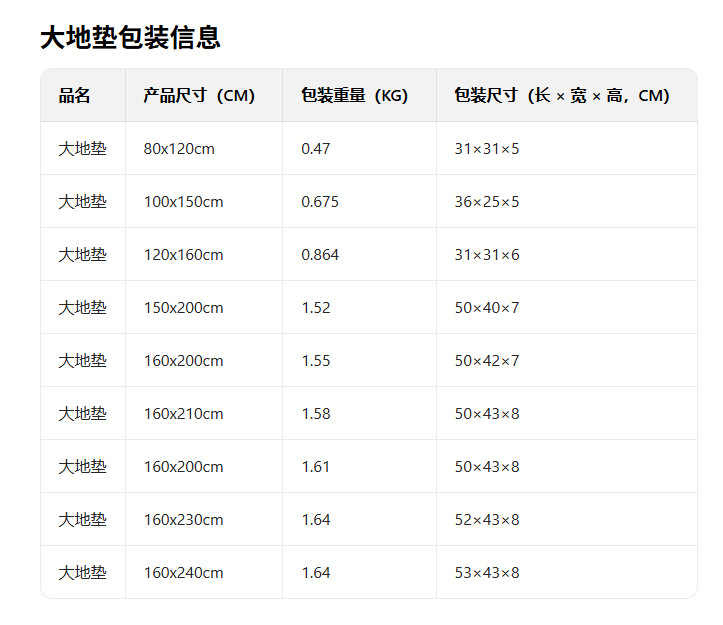The image size is (723, 625).
Task: Select the 1.55 weight cell
Action: pos(316,361)
